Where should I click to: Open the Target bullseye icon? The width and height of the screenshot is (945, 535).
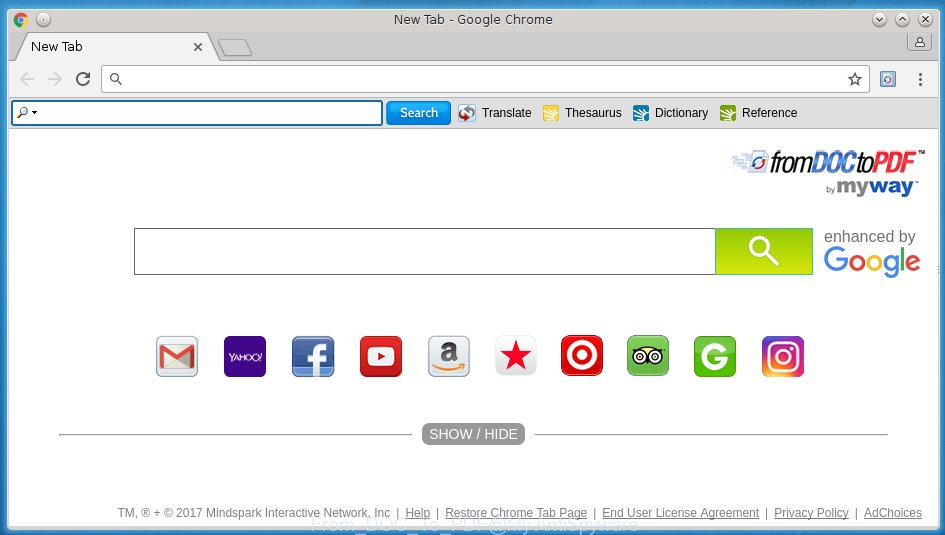tap(582, 355)
